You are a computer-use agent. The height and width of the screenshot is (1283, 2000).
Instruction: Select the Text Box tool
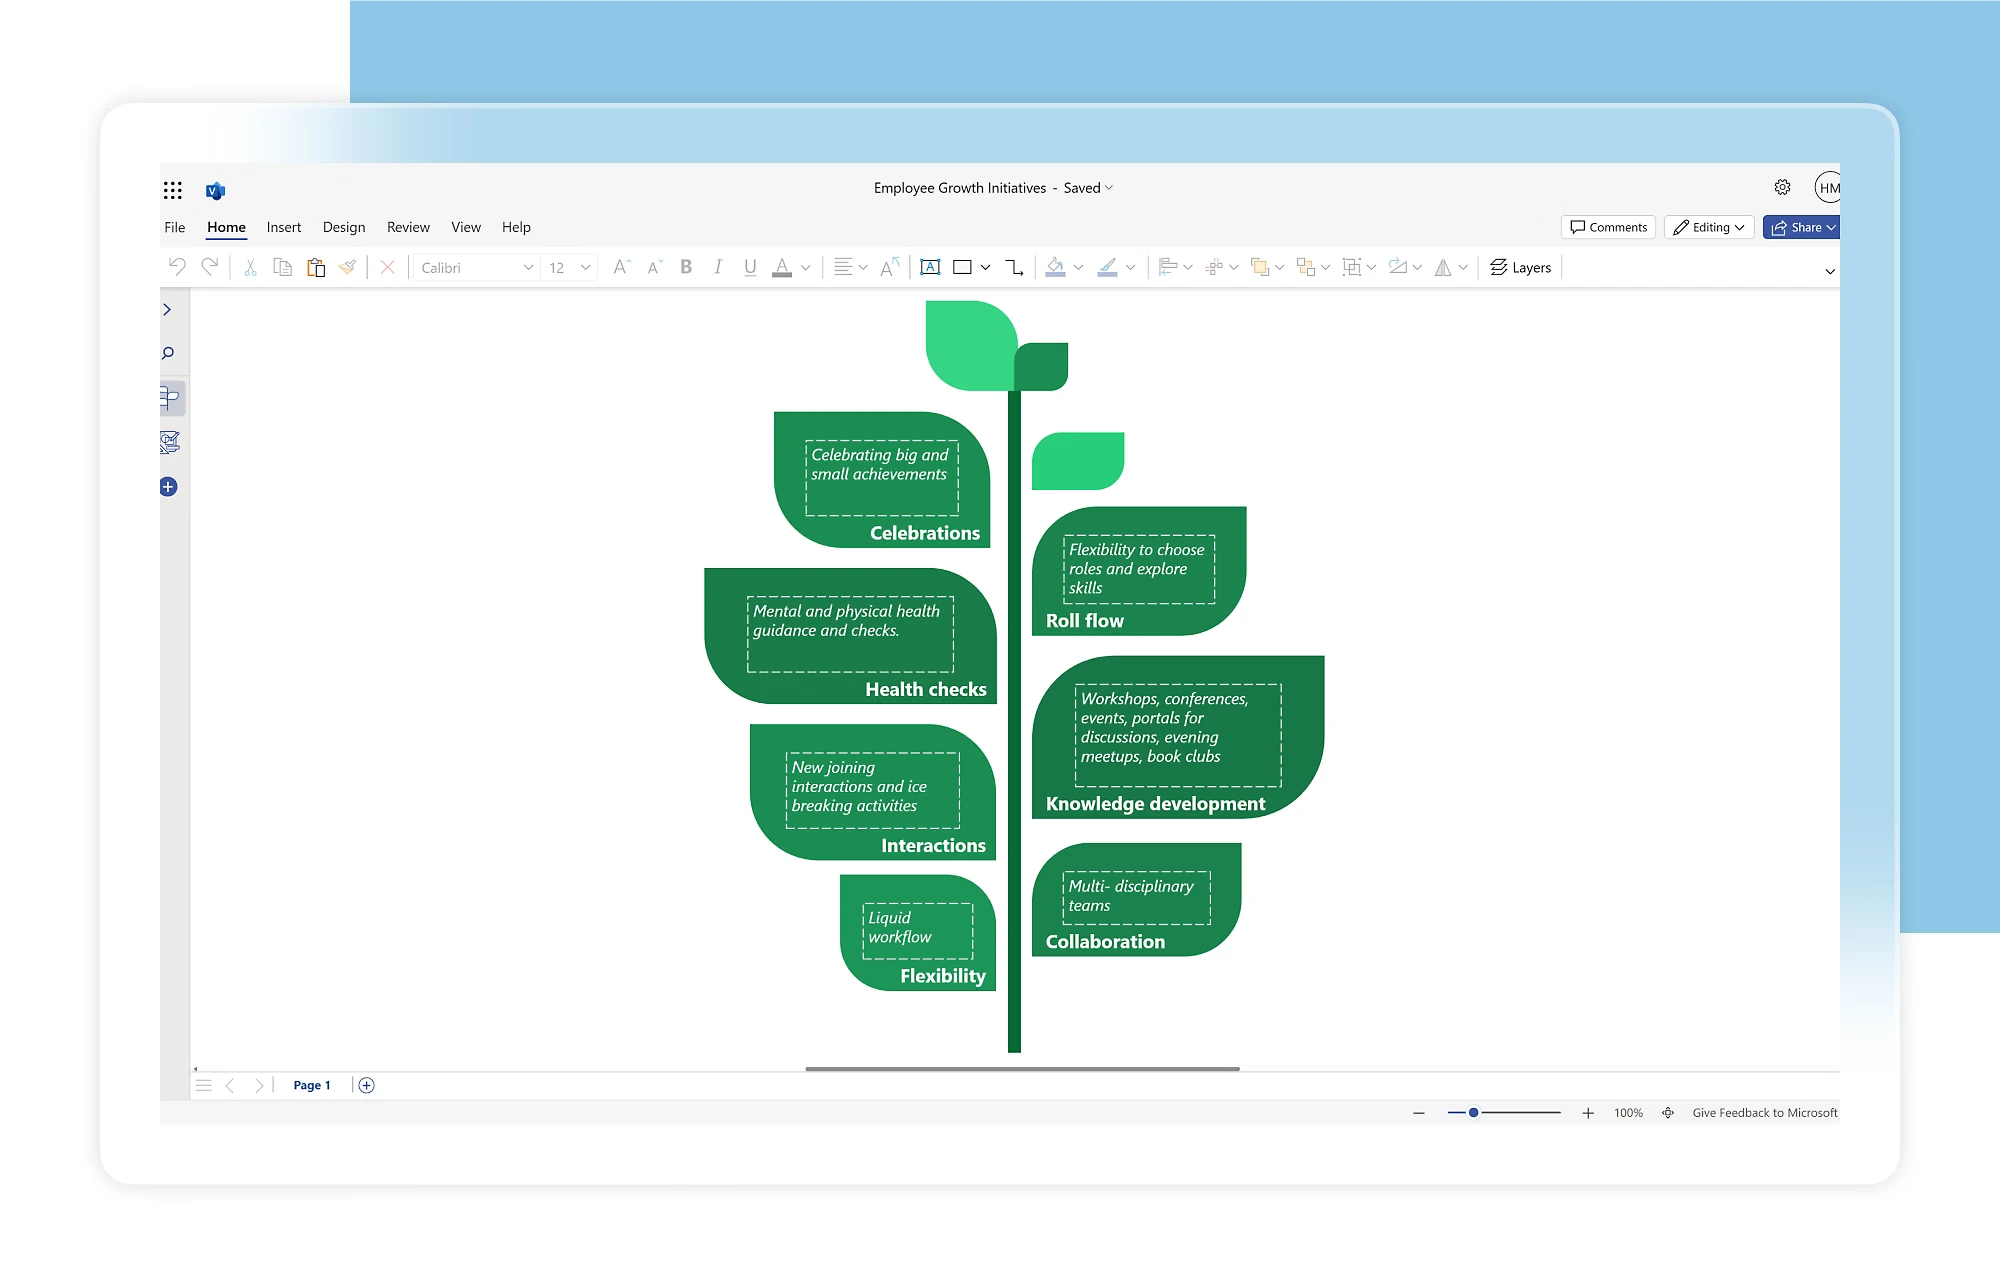click(x=930, y=267)
